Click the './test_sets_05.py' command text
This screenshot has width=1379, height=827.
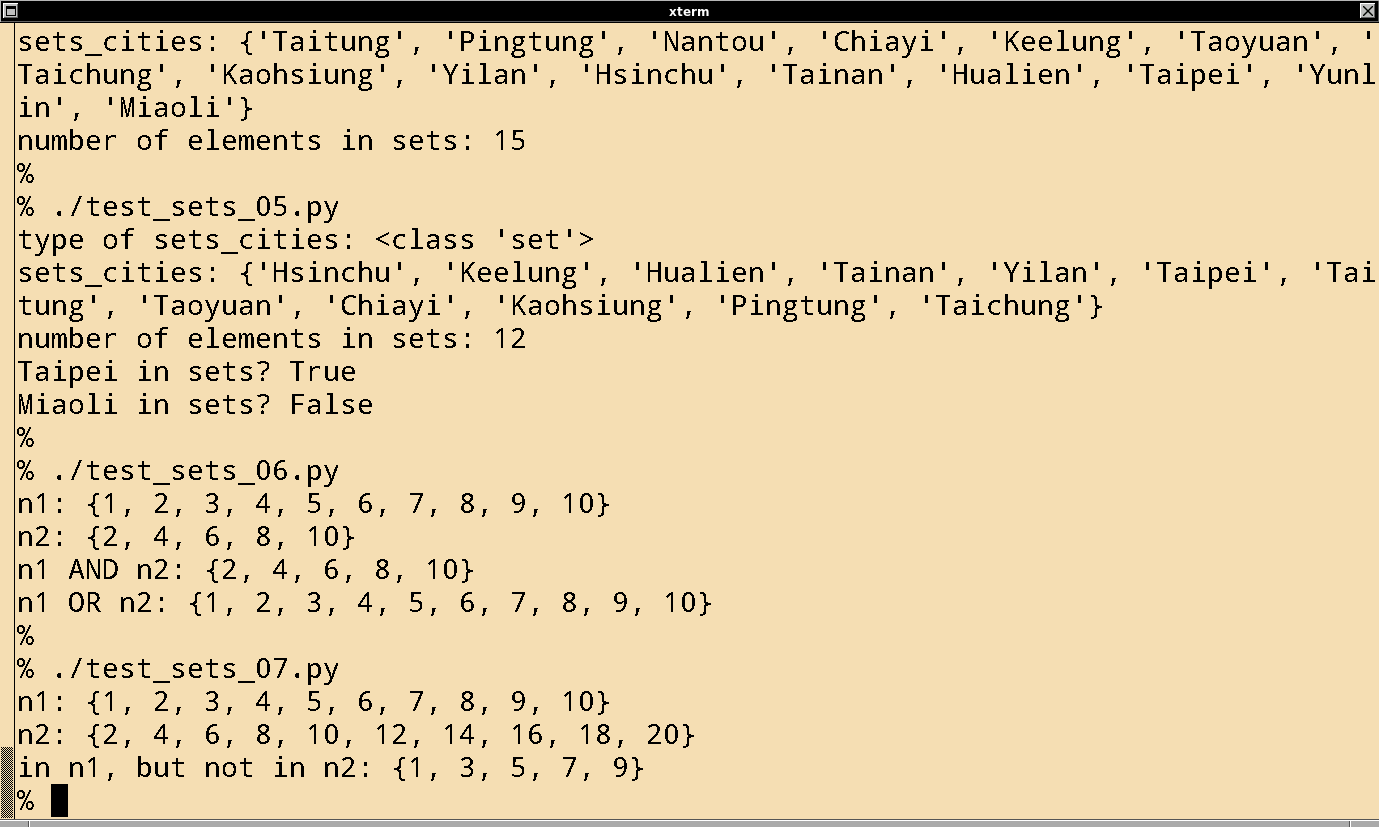coord(187,208)
